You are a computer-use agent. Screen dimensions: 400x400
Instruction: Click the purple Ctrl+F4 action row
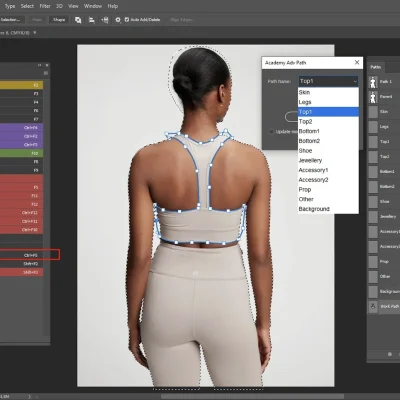click(21, 128)
